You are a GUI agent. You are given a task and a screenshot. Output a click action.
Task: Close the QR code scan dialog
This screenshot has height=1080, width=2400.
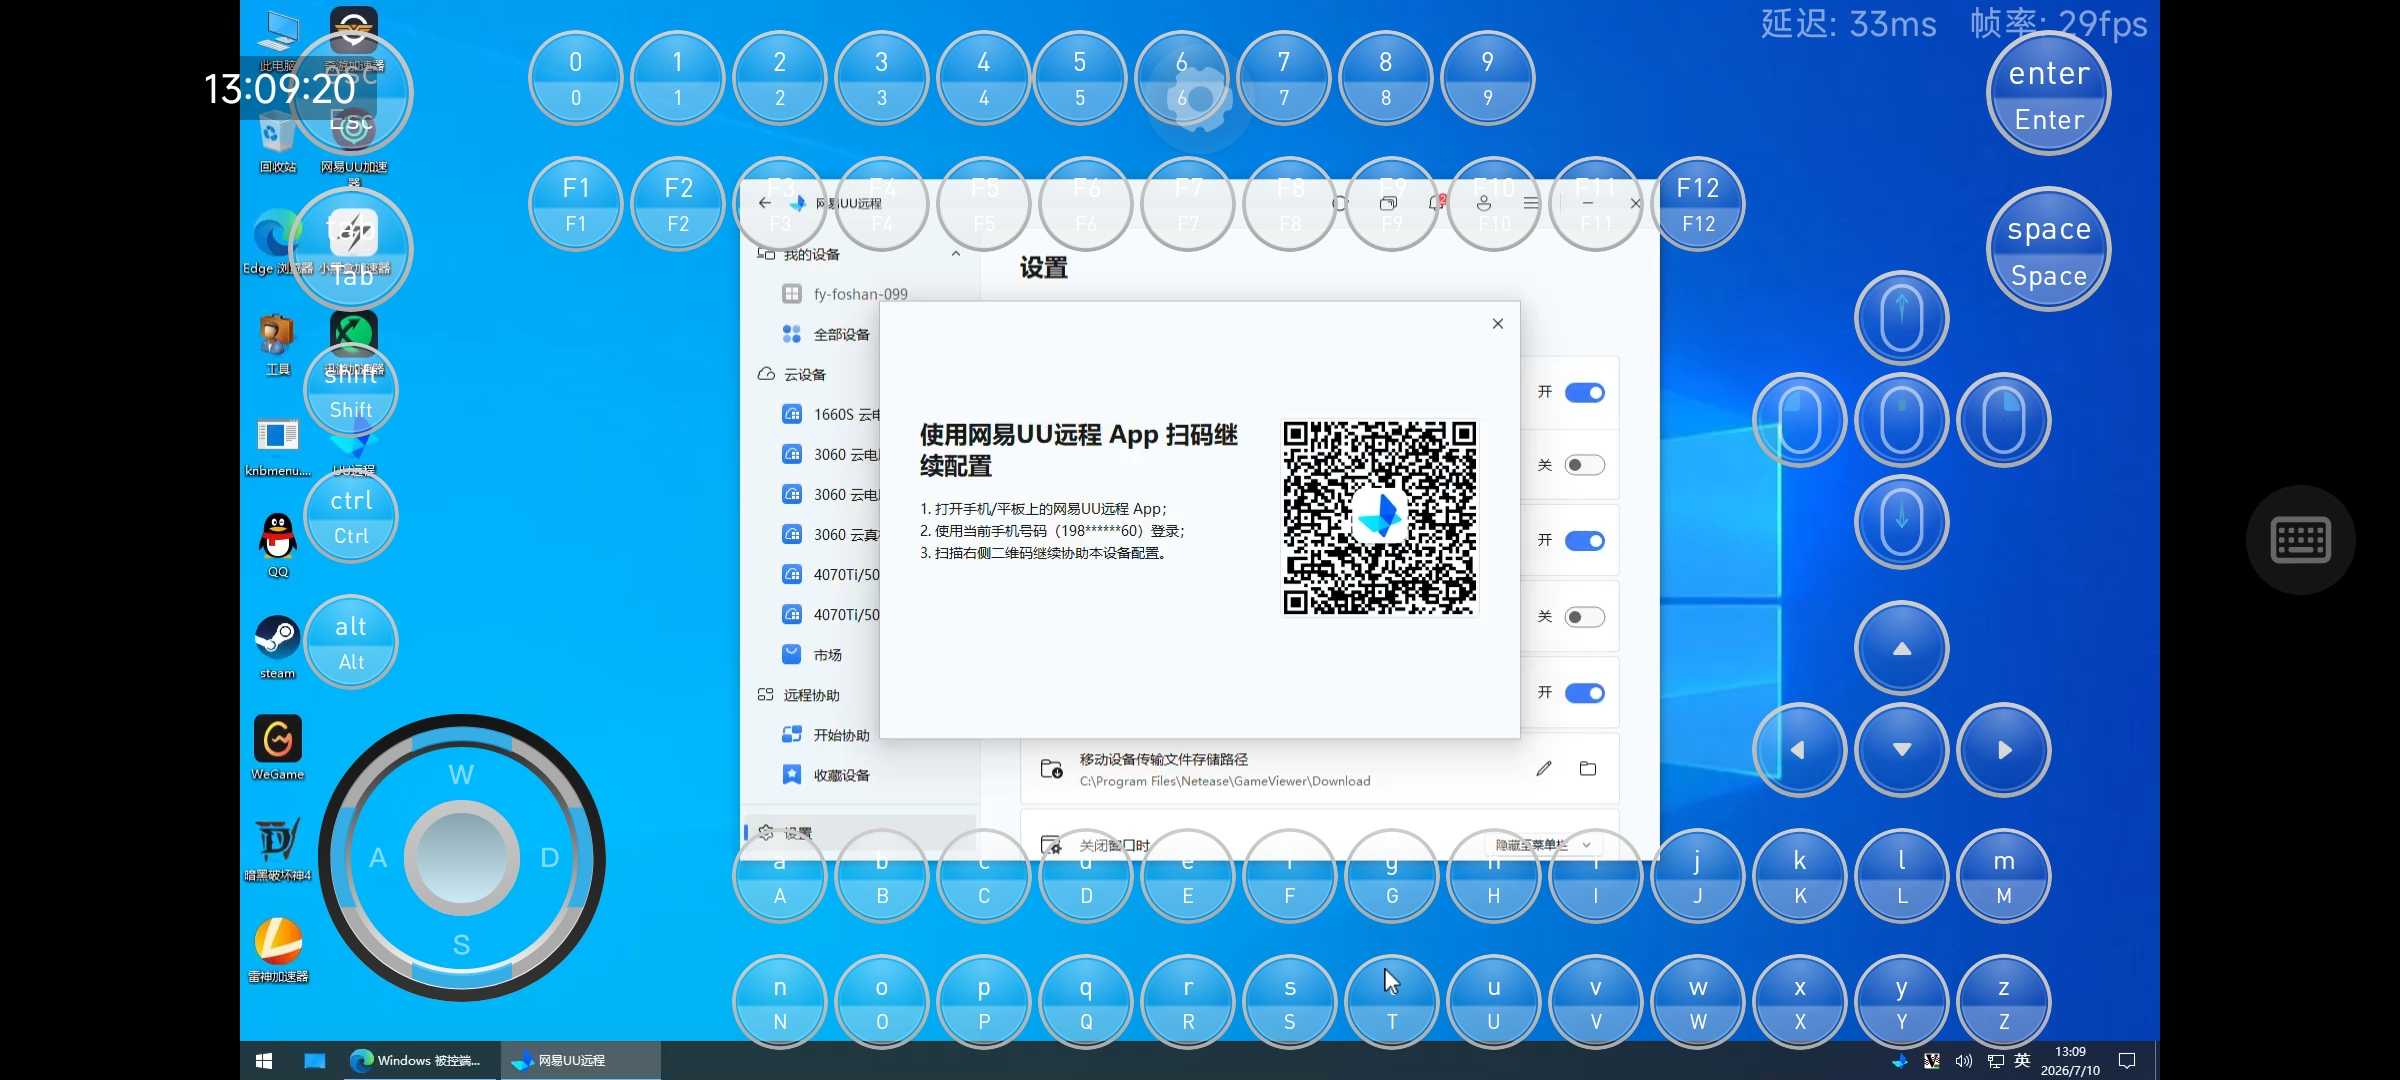[x=1497, y=323]
